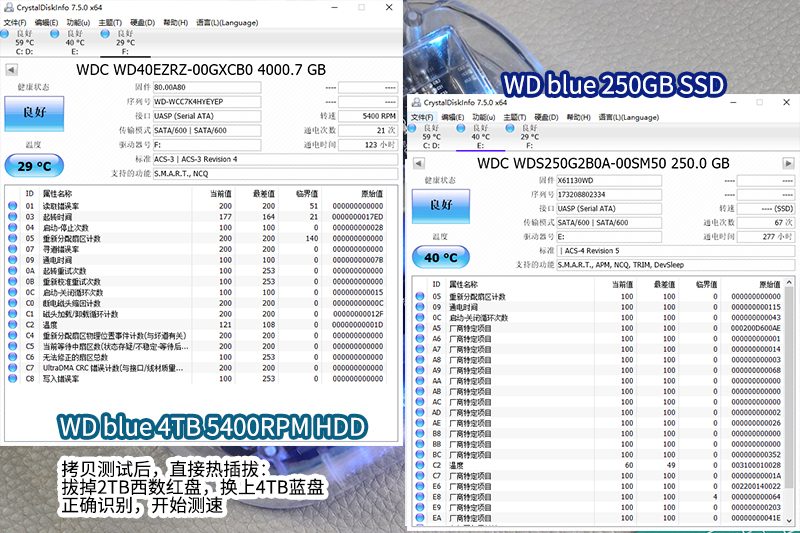Click the firmware field X61130WD
The image size is (800, 533).
(x=609, y=181)
